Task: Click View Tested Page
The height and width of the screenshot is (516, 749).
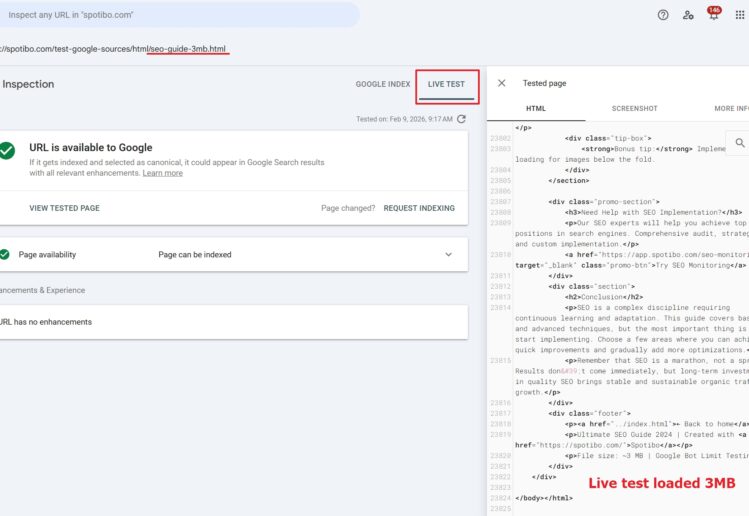Action: pyautogui.click(x=64, y=208)
